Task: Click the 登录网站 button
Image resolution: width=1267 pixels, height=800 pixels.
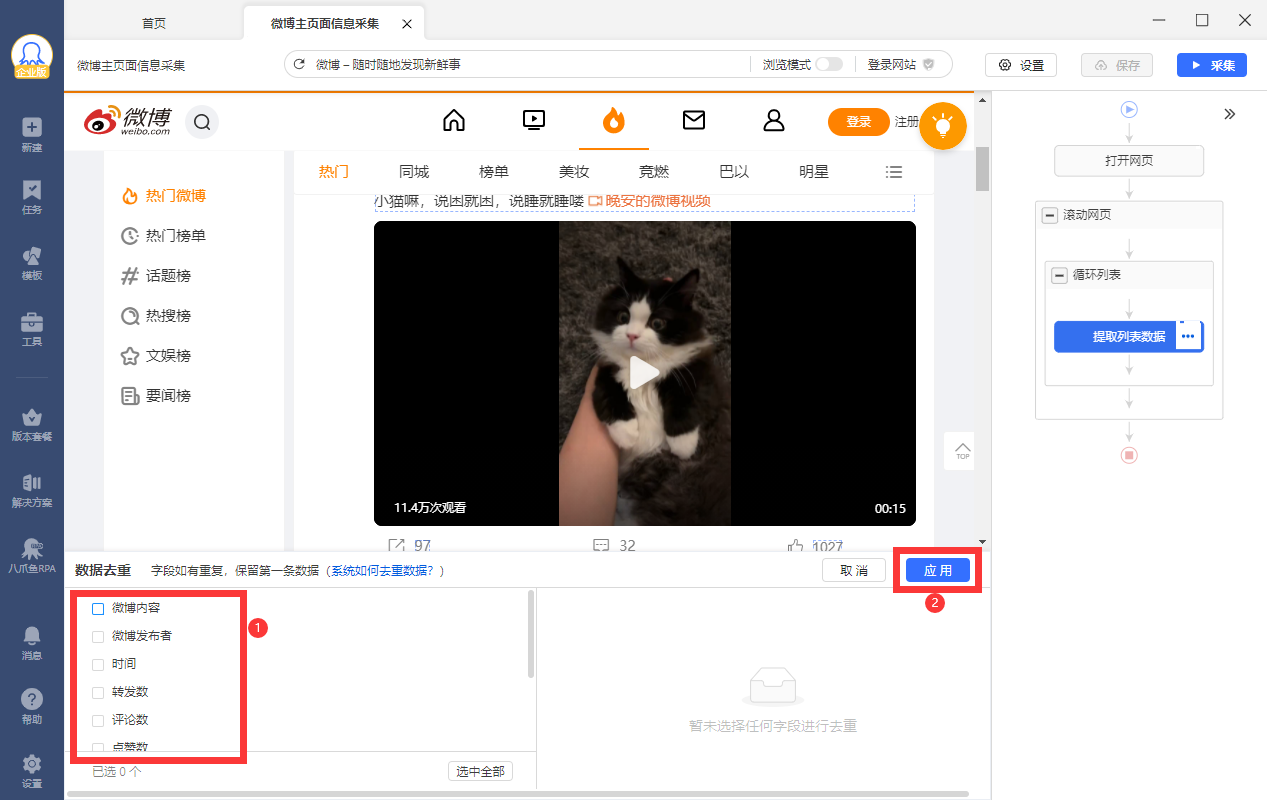Action: click(901, 64)
